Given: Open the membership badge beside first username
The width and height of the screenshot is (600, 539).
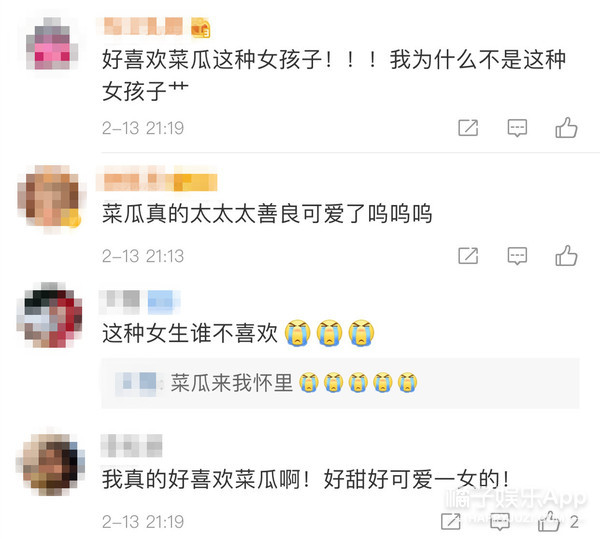Looking at the screenshot, I should [201, 28].
